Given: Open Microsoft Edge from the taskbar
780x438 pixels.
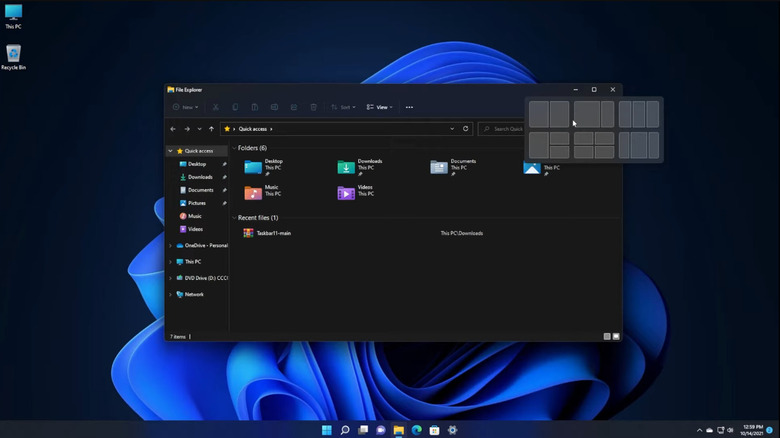Looking at the screenshot, I should point(417,430).
